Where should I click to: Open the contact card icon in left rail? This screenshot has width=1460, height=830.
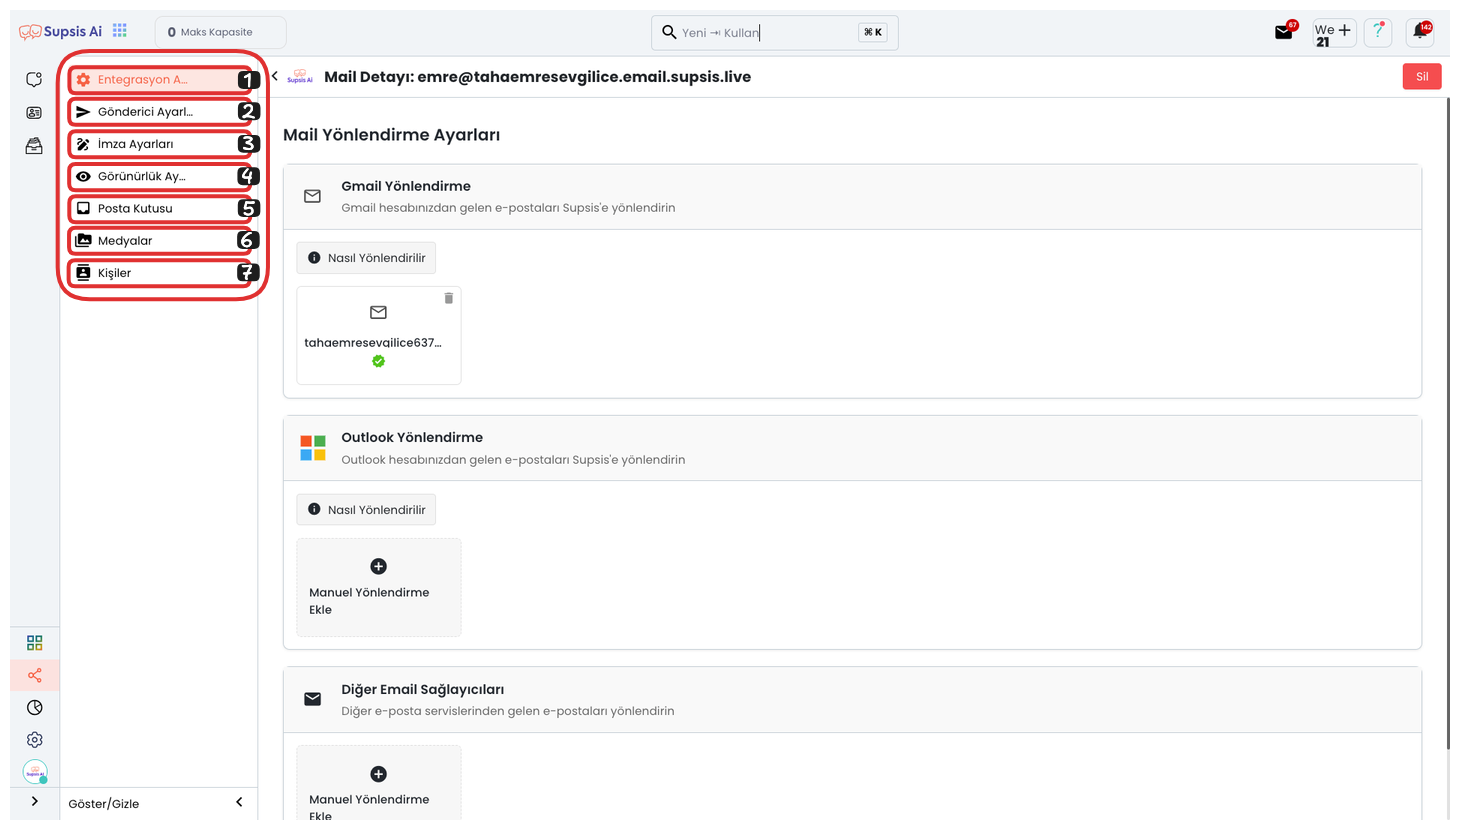[34, 113]
